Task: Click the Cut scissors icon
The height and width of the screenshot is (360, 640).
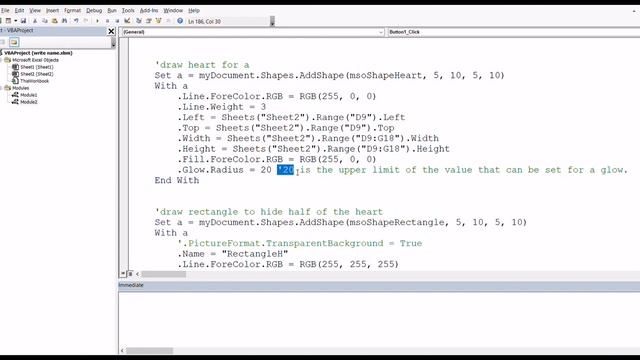Action: click(35, 21)
